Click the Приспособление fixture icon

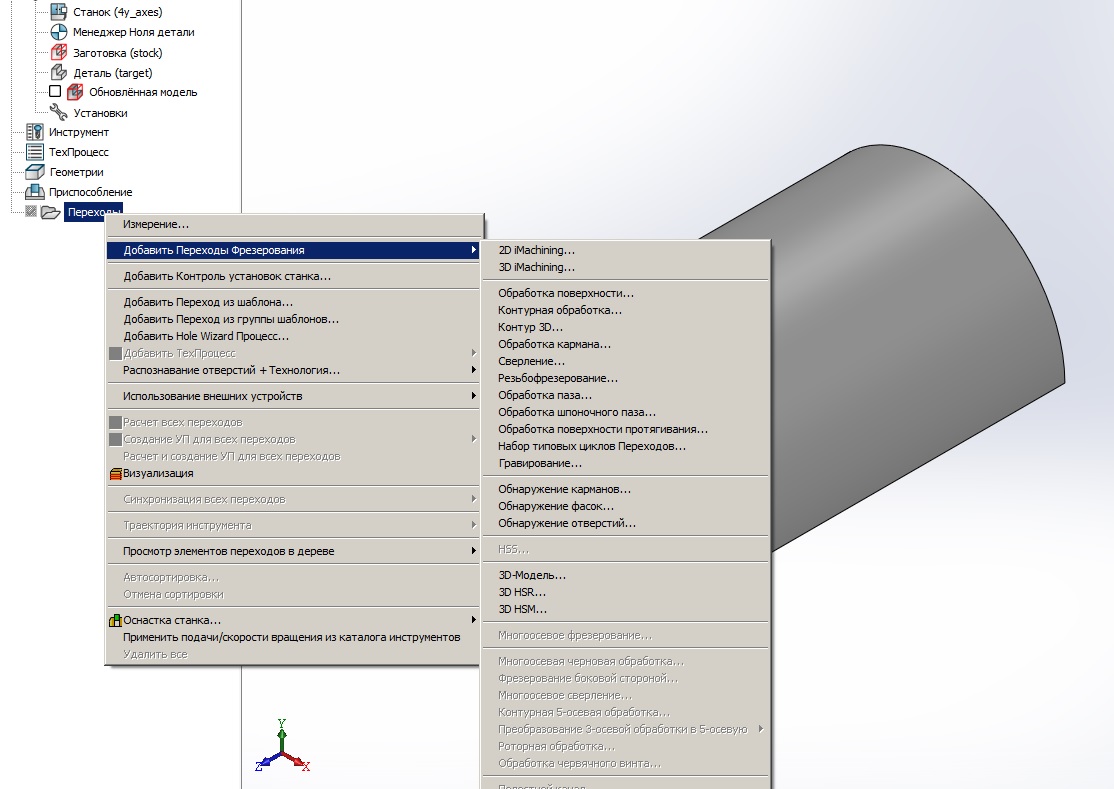coord(34,192)
